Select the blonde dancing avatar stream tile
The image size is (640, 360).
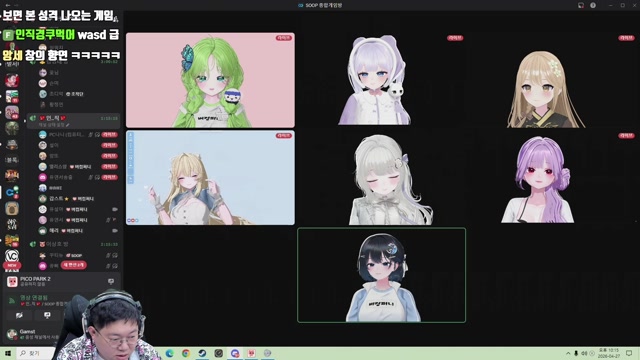(x=210, y=178)
